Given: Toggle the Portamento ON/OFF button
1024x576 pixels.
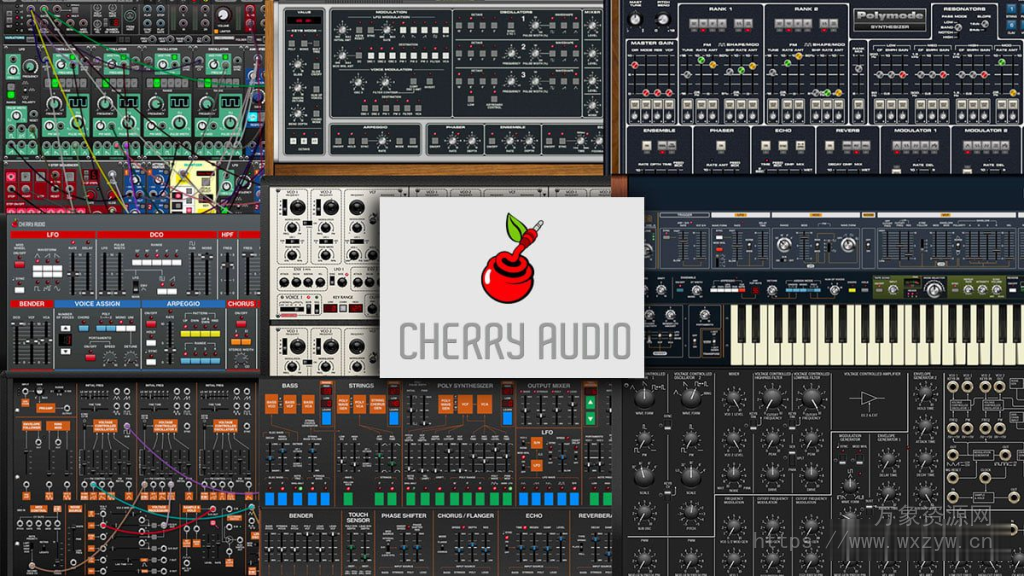Looking at the screenshot, I should click(x=88, y=356).
